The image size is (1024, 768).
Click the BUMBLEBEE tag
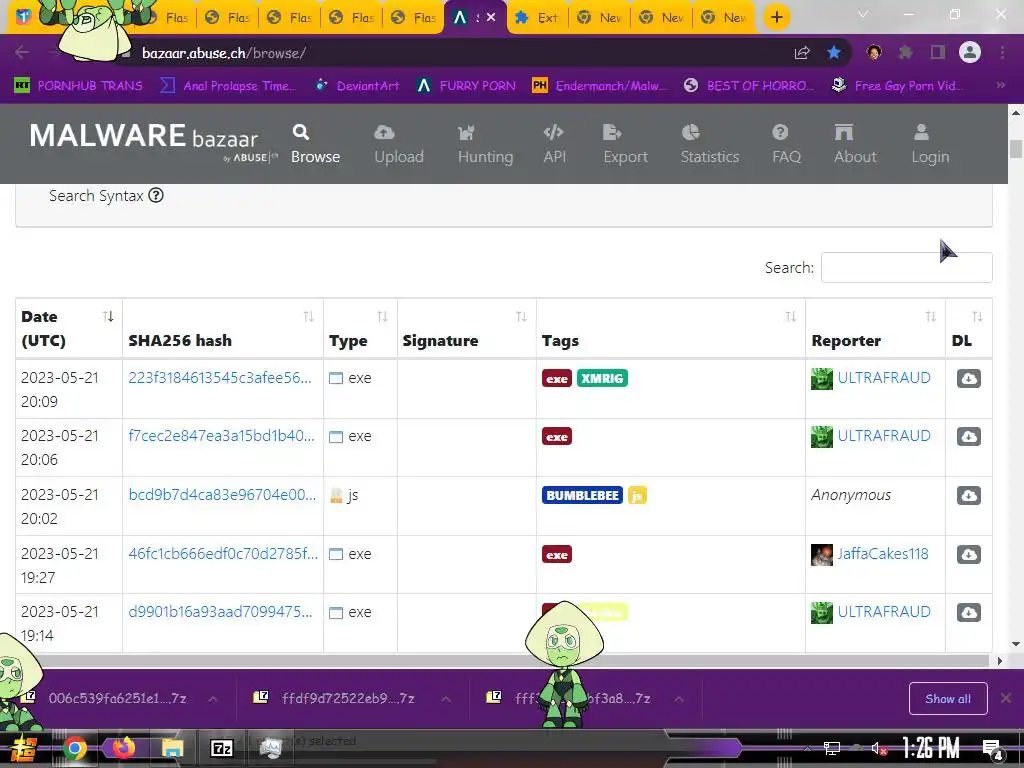click(x=582, y=495)
